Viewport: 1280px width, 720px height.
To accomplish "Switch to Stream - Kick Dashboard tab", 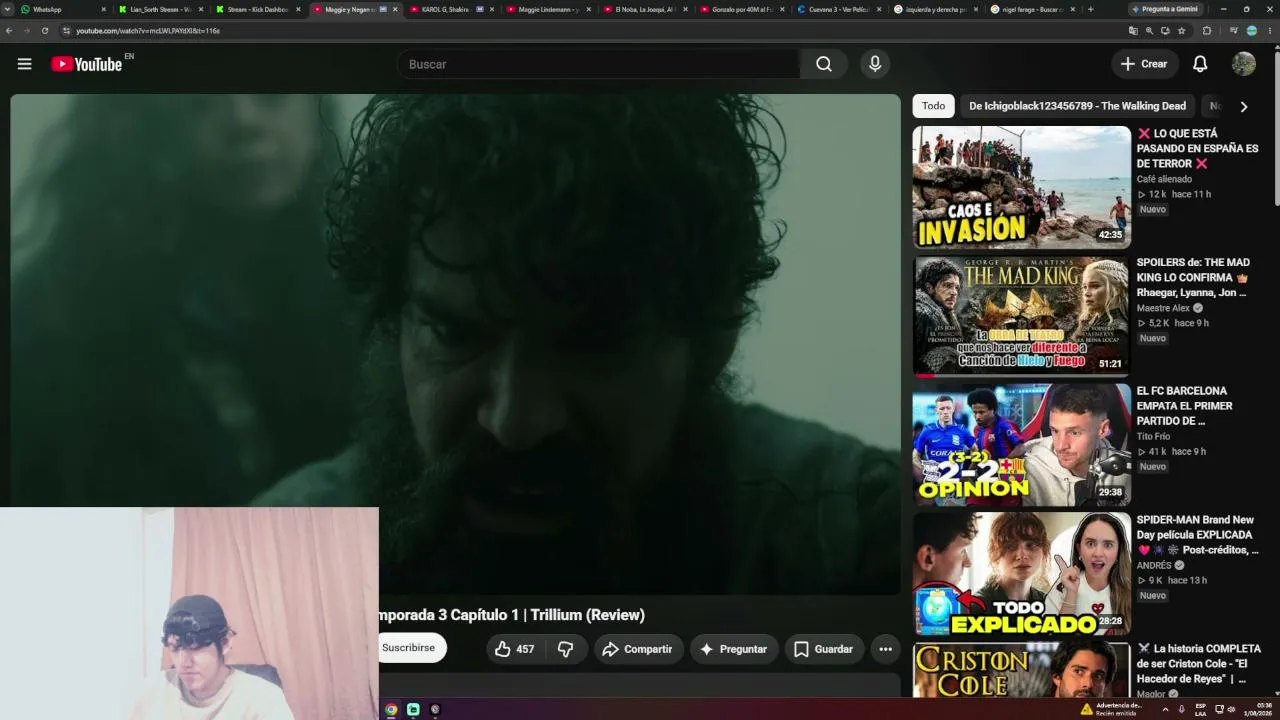I will pos(257,9).
